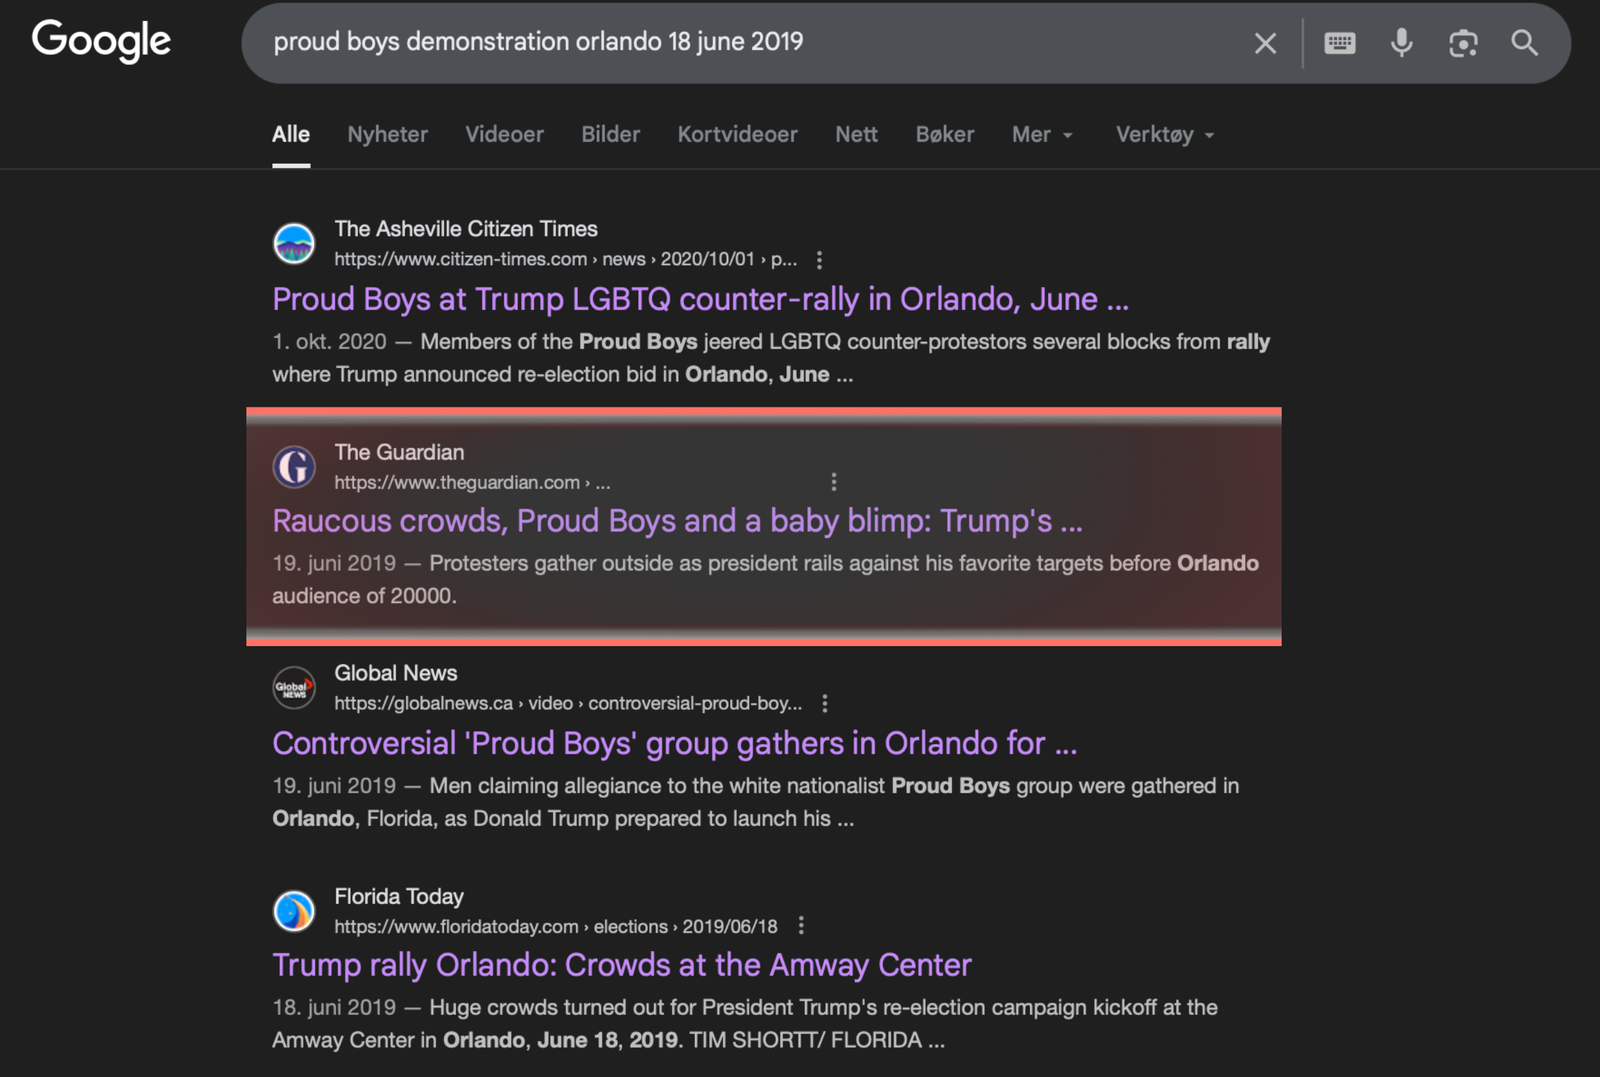Start voice search with microphone icon
1600x1077 pixels.
click(1401, 43)
